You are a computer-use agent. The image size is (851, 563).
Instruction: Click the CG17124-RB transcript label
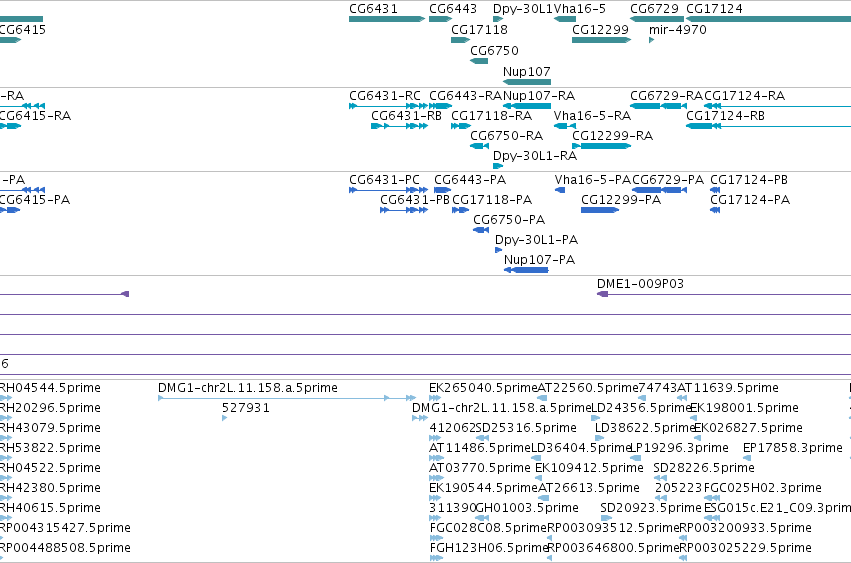(726, 116)
